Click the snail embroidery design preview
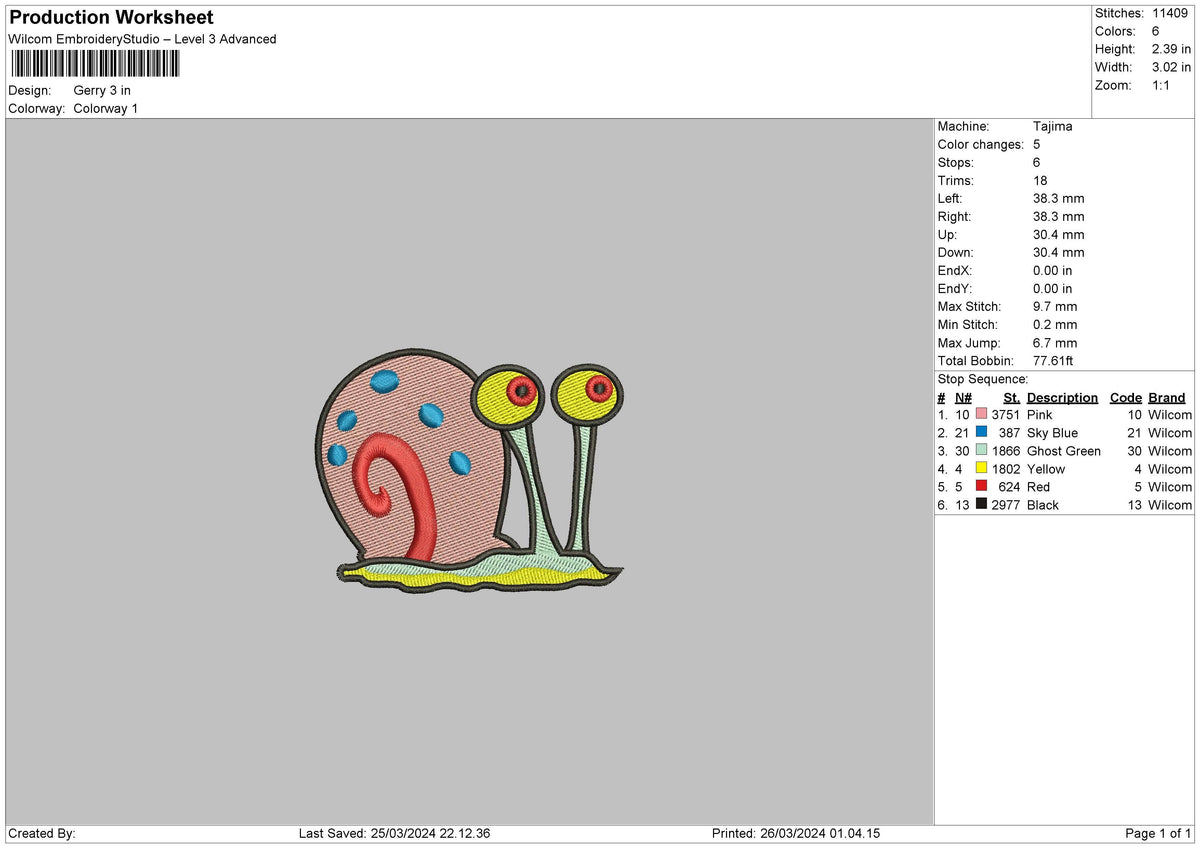 468,471
